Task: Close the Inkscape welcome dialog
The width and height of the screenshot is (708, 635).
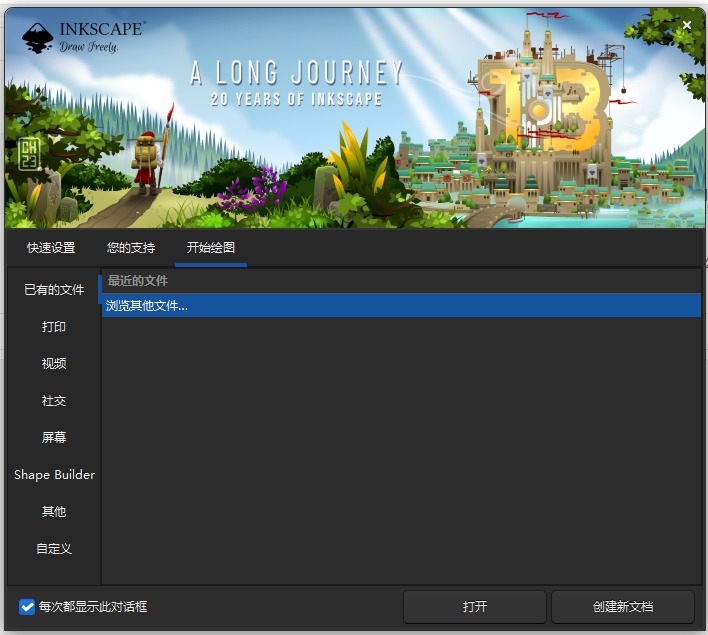Action: click(687, 25)
